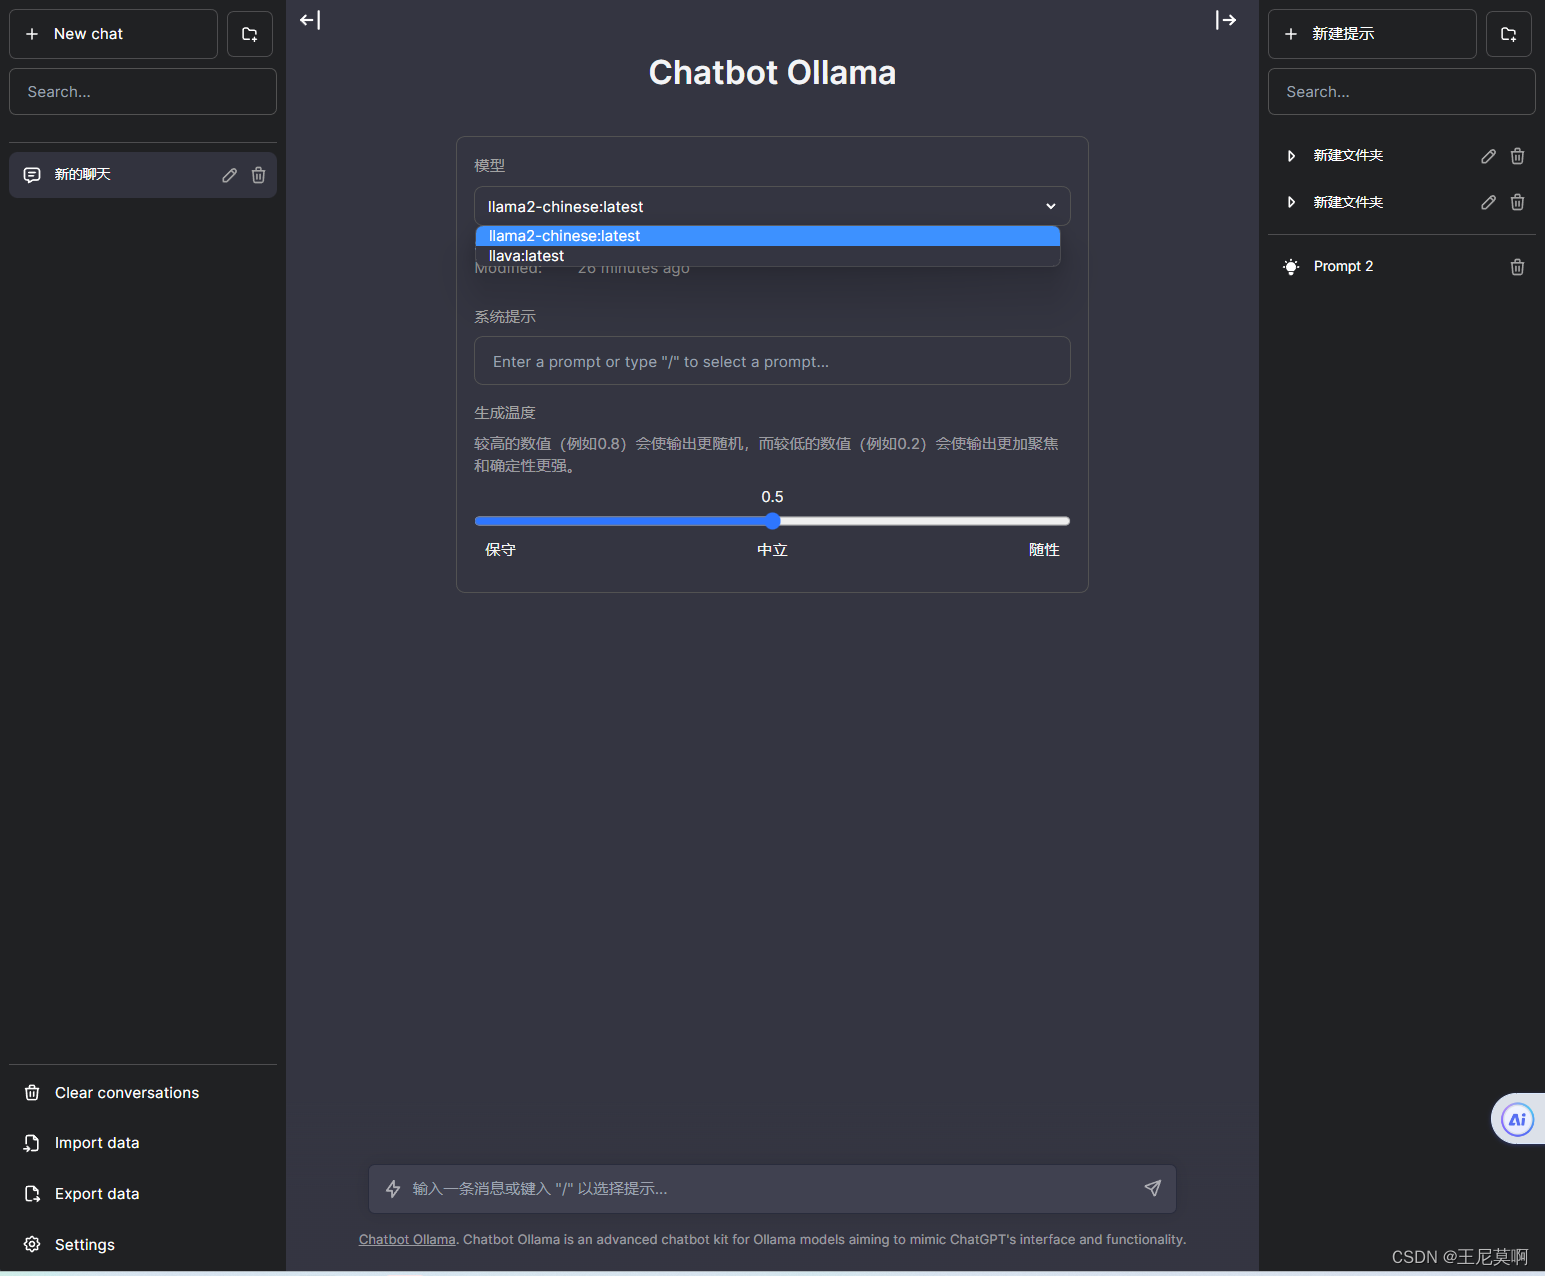Create new chat folder icon
The height and width of the screenshot is (1276, 1545).
coord(250,34)
